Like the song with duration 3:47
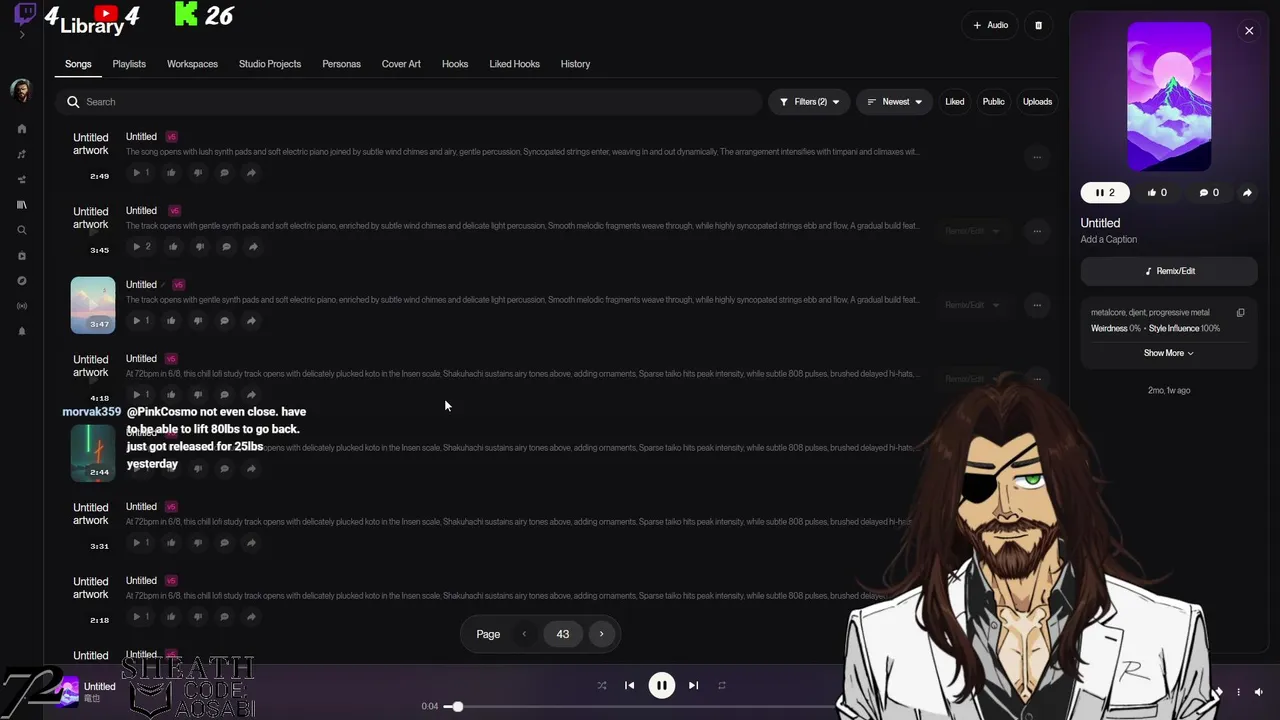Image resolution: width=1280 pixels, height=720 pixels. pos(171,321)
